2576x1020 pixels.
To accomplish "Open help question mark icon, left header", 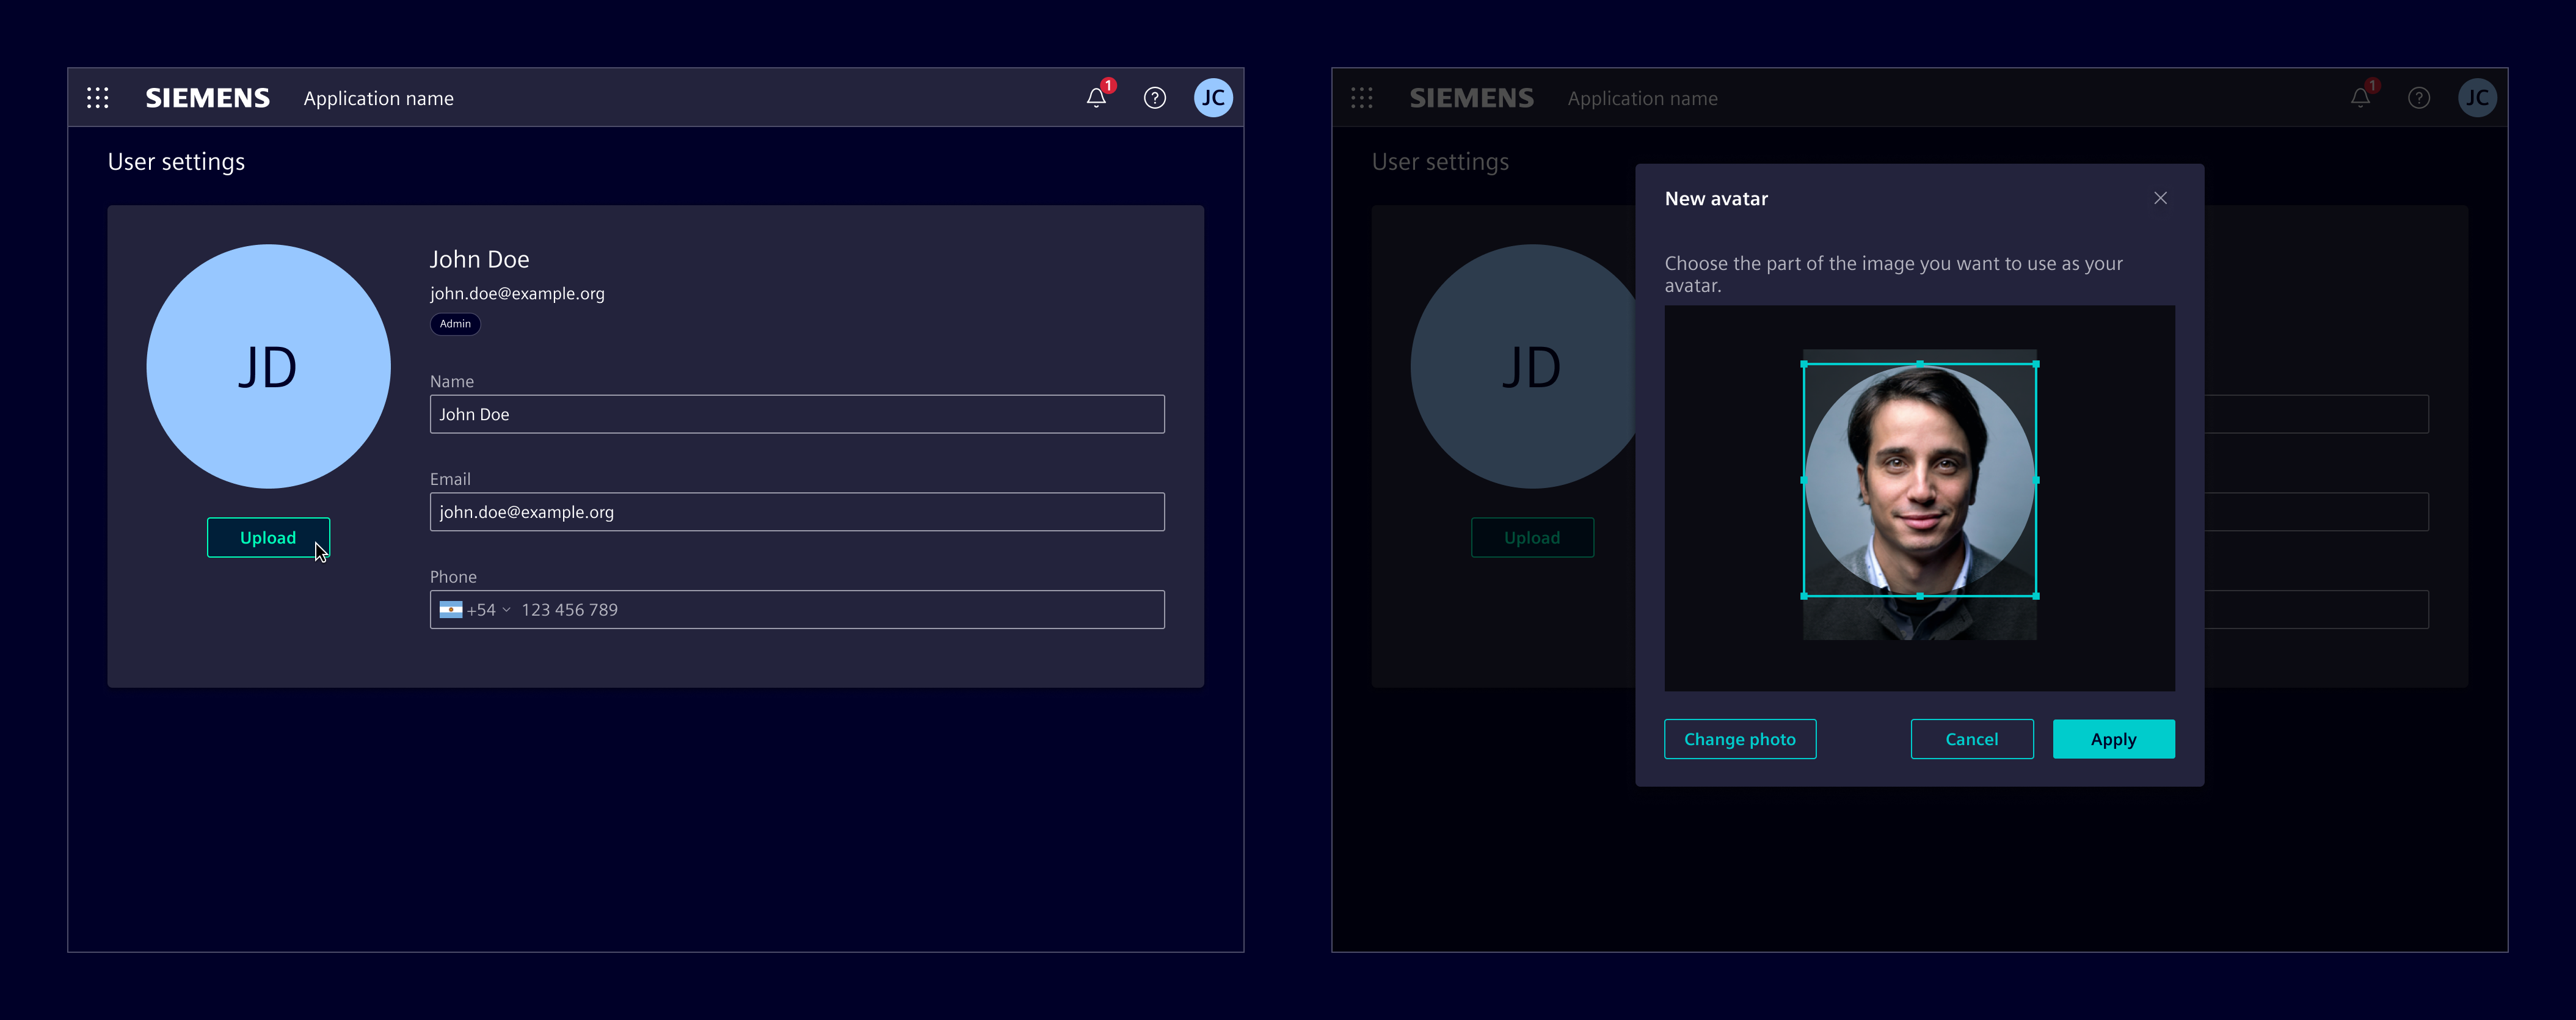I will (1154, 98).
